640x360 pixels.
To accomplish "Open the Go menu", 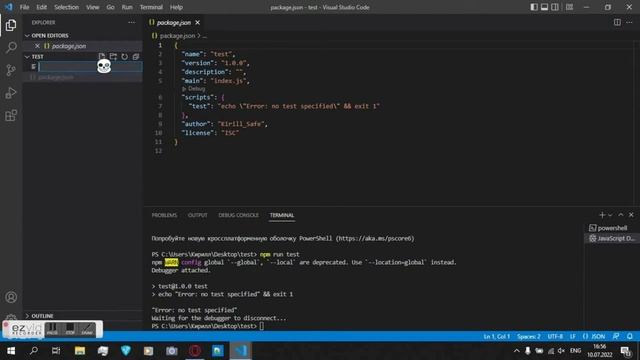I will [111, 7].
